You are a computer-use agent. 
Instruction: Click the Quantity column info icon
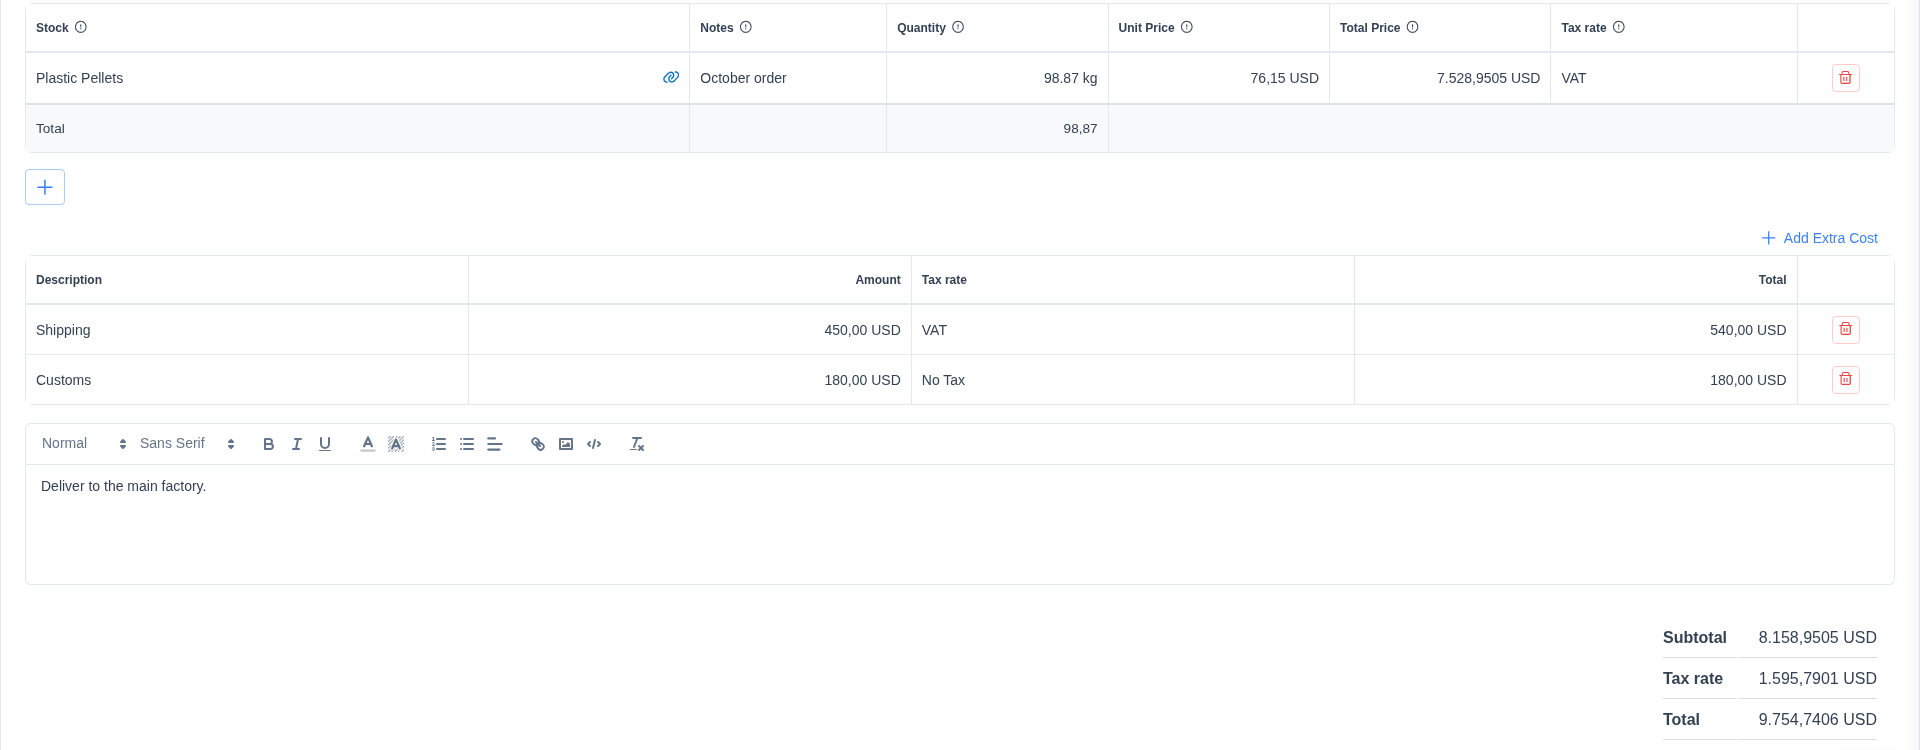point(958,27)
